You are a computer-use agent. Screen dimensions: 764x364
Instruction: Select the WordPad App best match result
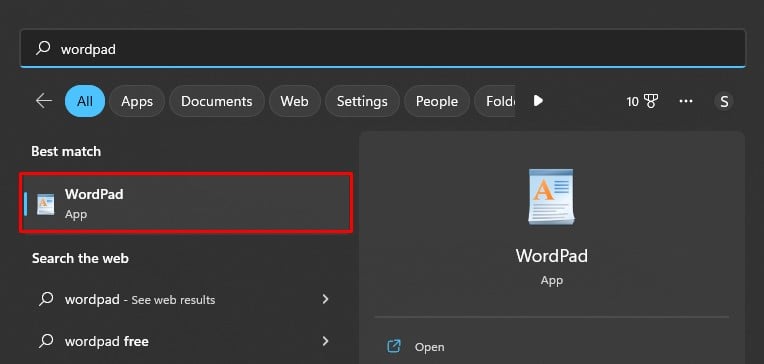point(186,203)
